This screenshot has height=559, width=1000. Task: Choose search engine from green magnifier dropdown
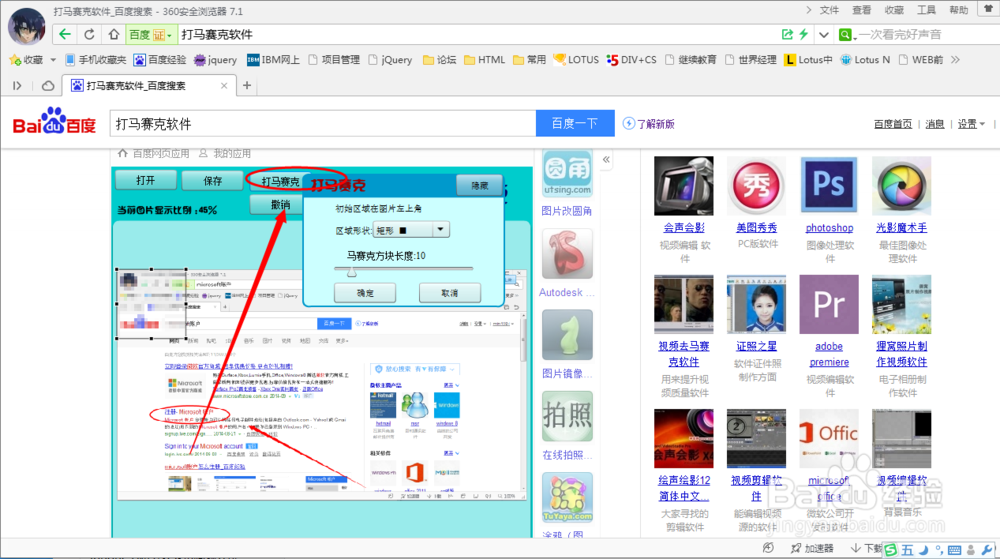click(846, 34)
